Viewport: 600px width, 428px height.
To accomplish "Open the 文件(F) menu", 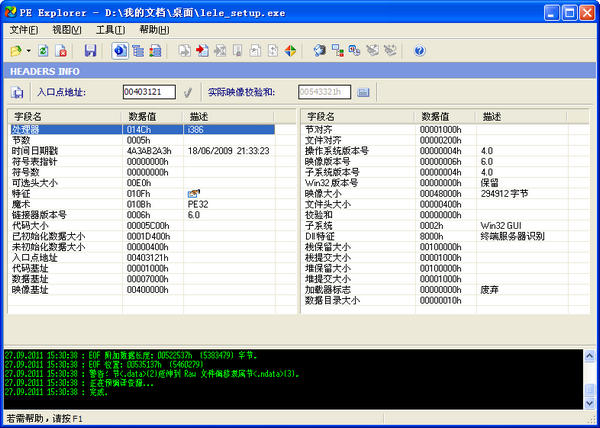I will tap(23, 30).
